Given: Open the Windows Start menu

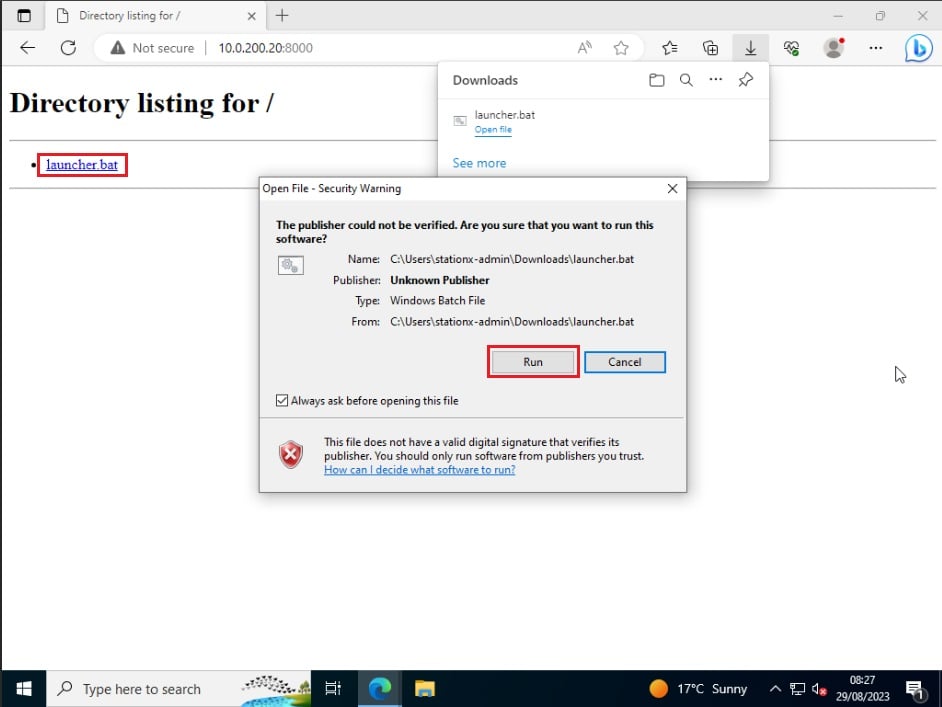Looking at the screenshot, I should pos(23,688).
